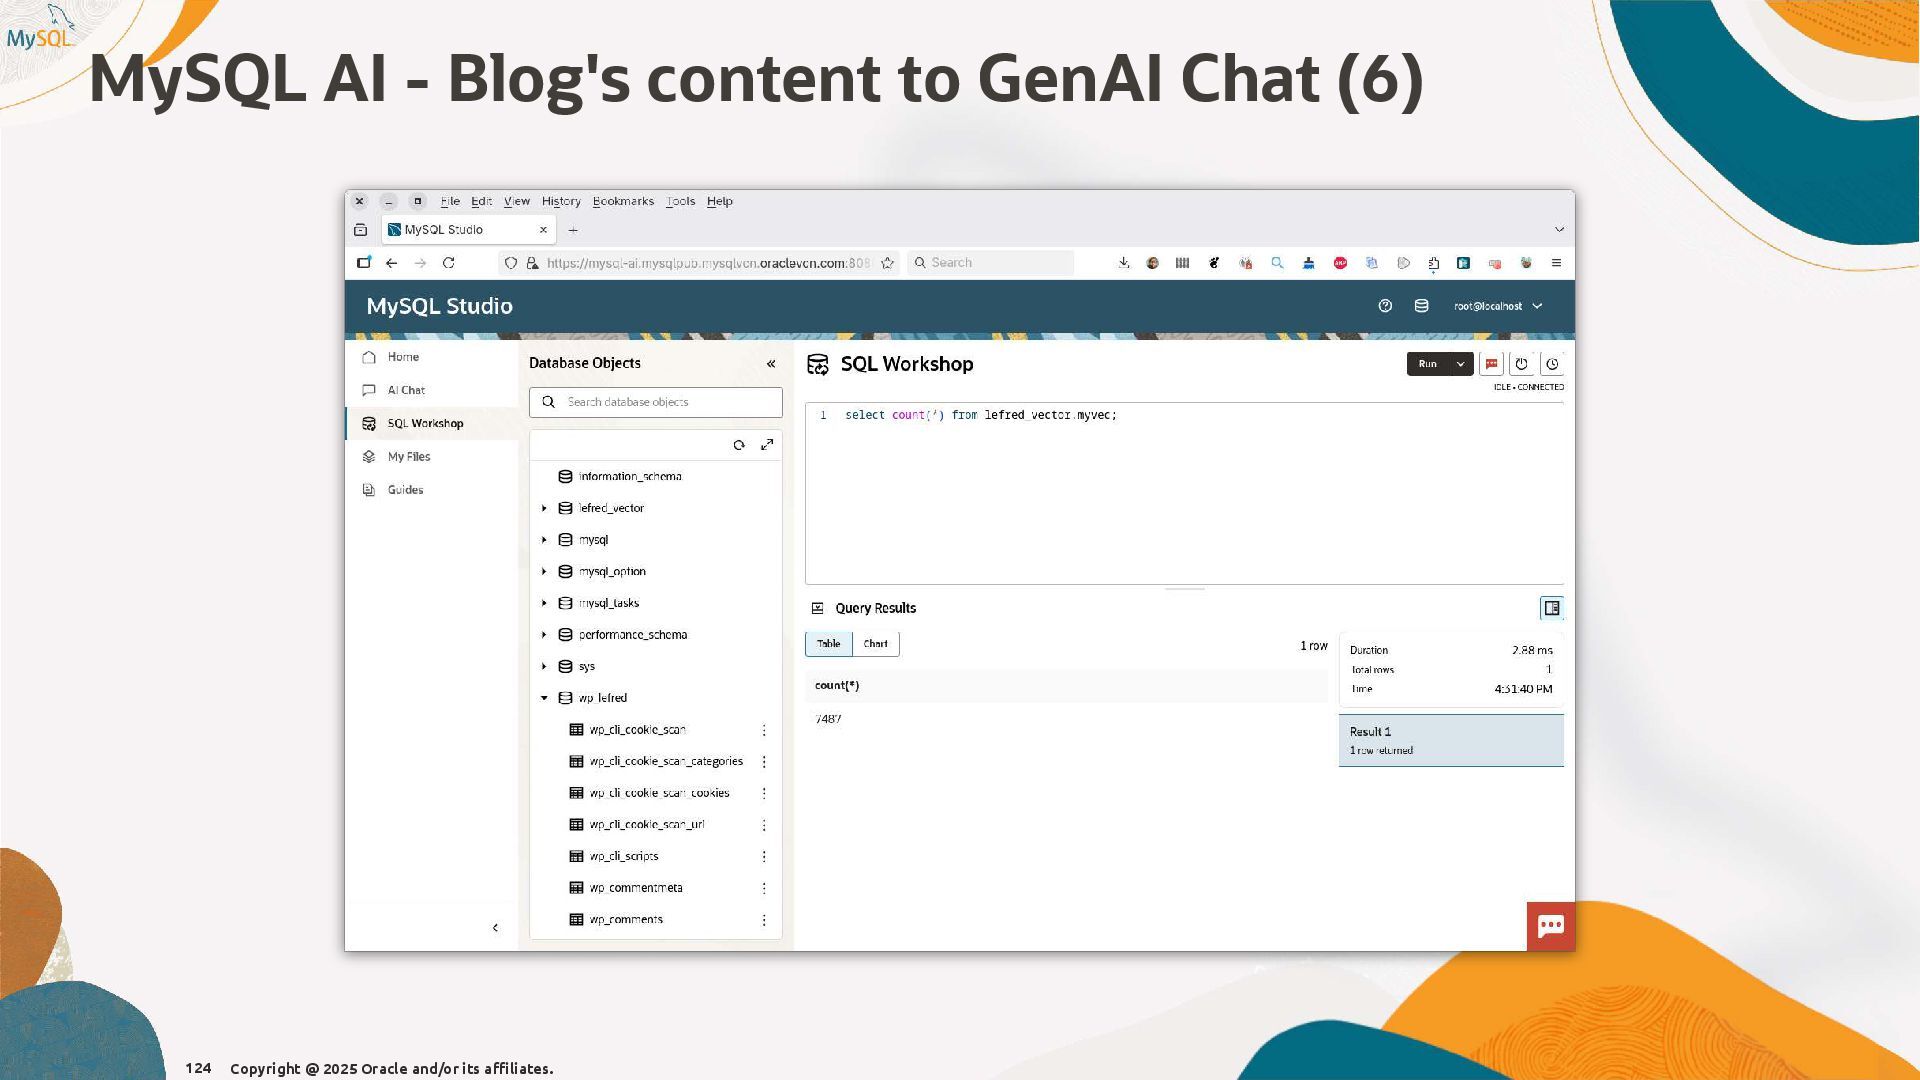
Task: Collapse the left navigation sidebar
Action: [x=495, y=928]
